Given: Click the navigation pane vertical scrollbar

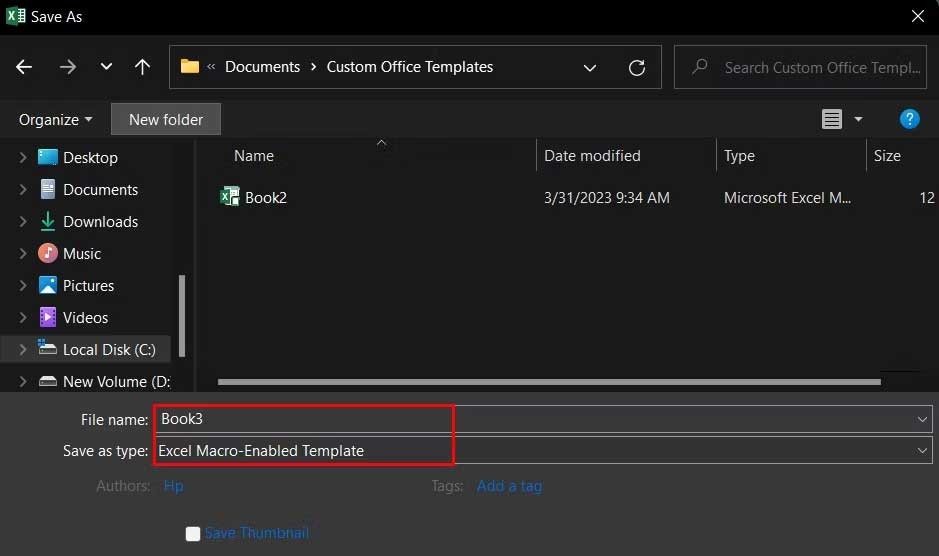Looking at the screenshot, I should pos(182,316).
